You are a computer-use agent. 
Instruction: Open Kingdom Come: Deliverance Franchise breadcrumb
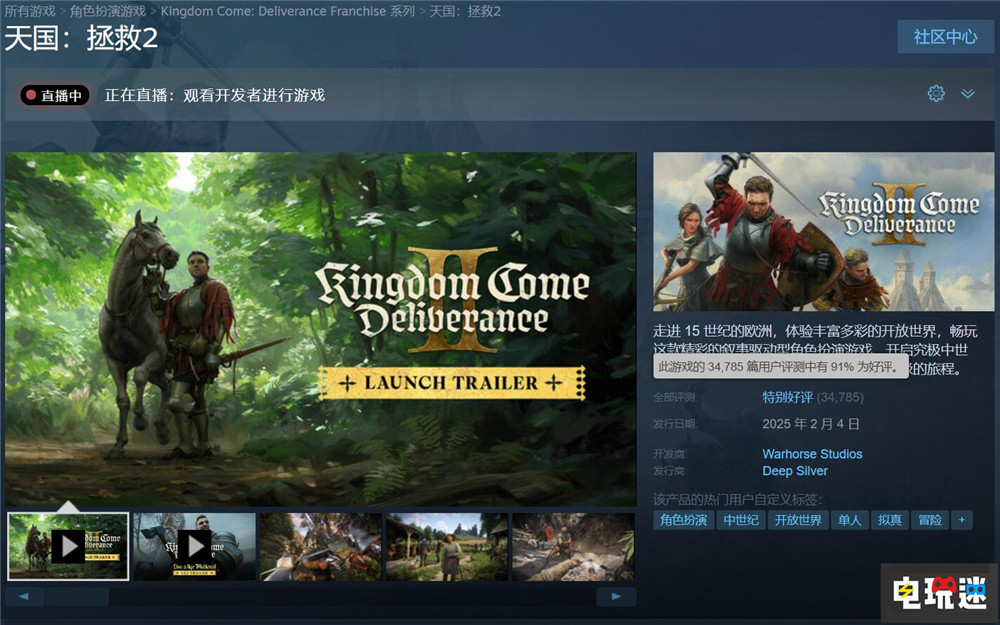click(288, 11)
